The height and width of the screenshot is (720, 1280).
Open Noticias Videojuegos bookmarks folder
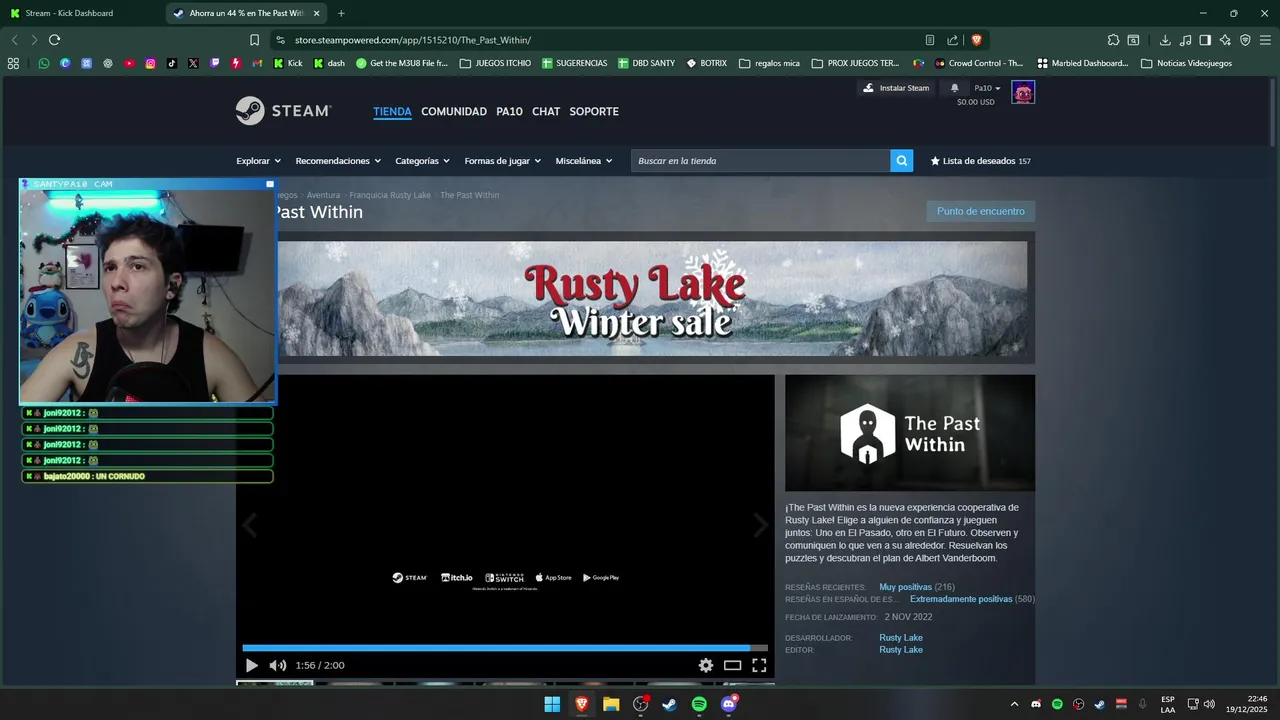click(x=1186, y=63)
